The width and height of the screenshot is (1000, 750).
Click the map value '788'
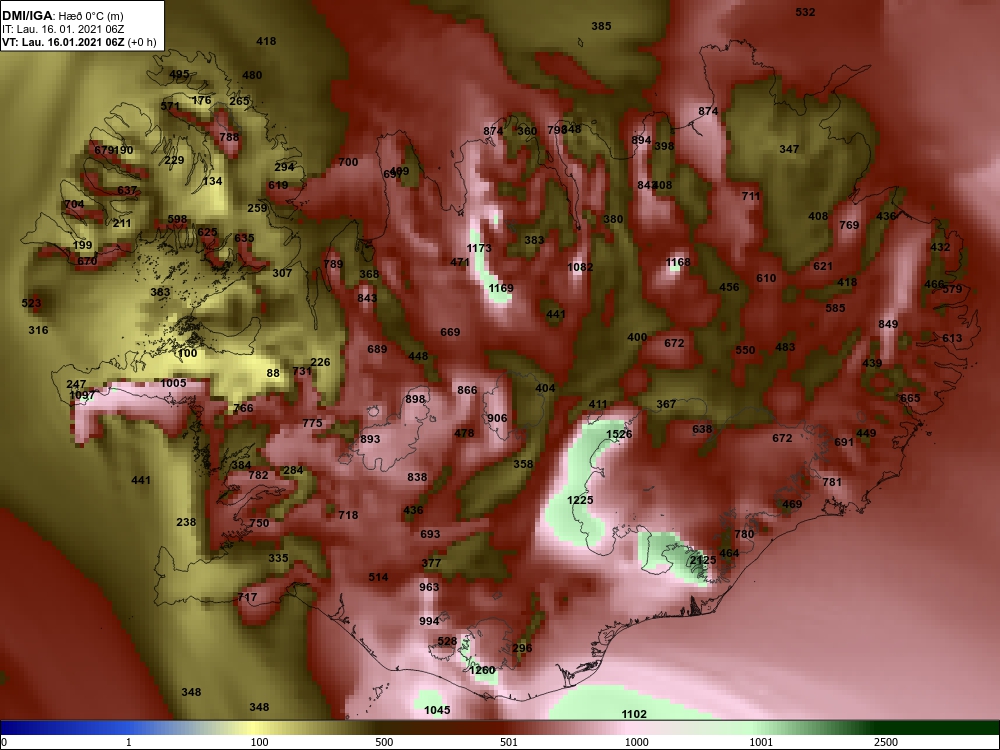pos(229,137)
